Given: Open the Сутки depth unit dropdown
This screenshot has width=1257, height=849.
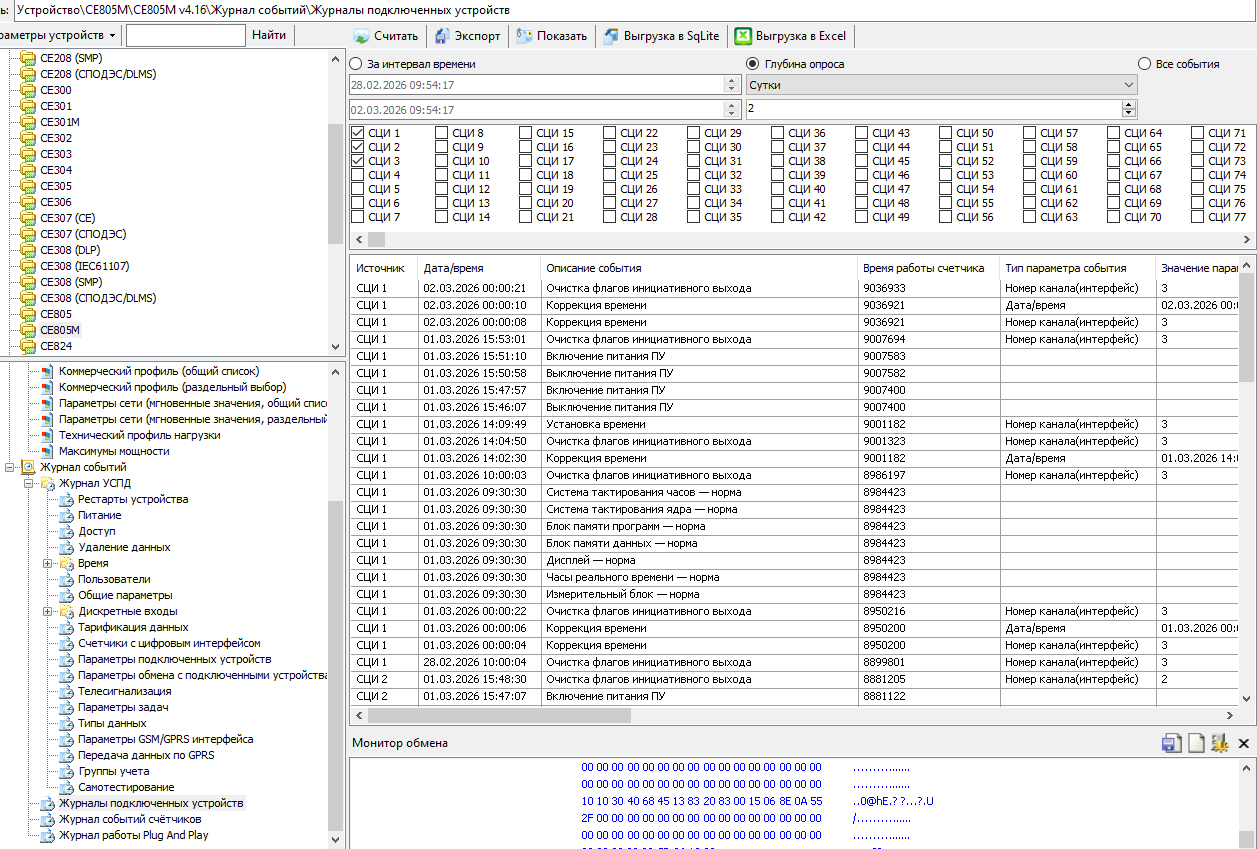Looking at the screenshot, I should (1128, 85).
